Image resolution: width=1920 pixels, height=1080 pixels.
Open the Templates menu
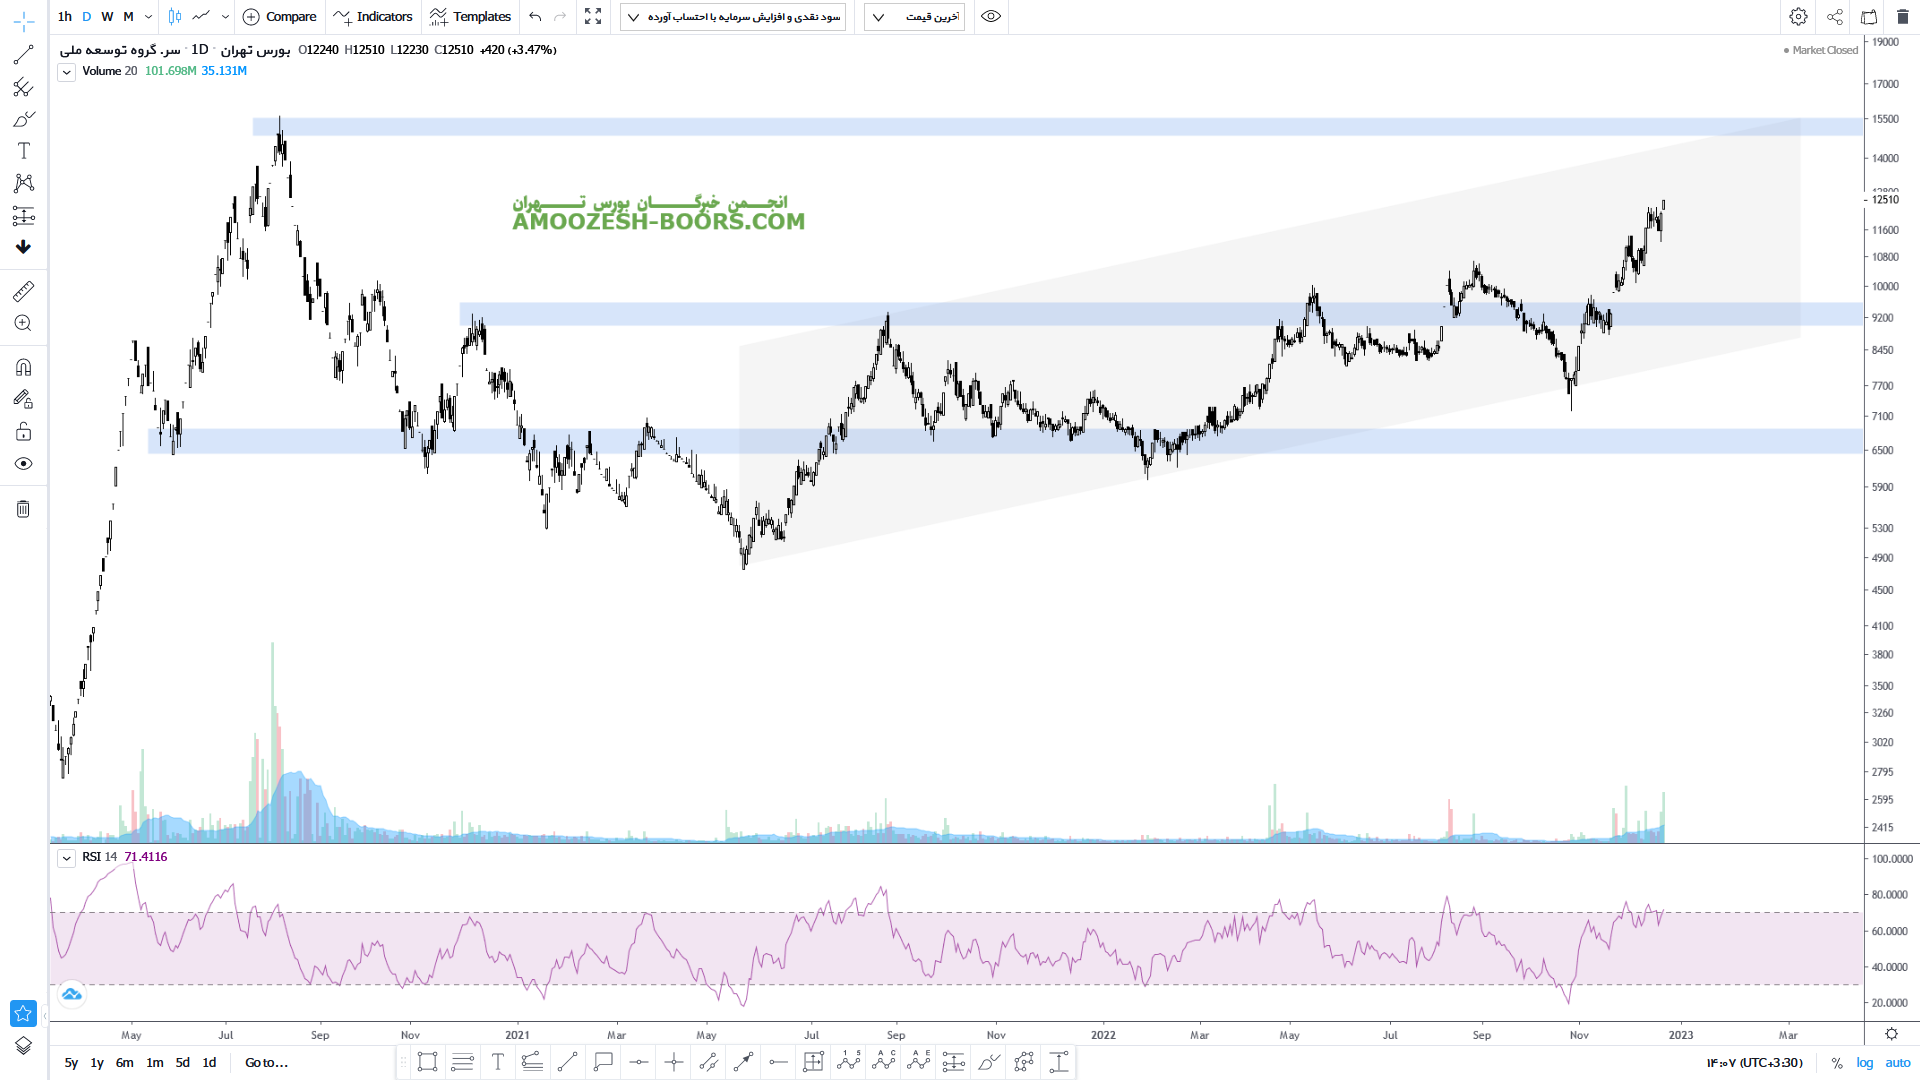(x=470, y=17)
